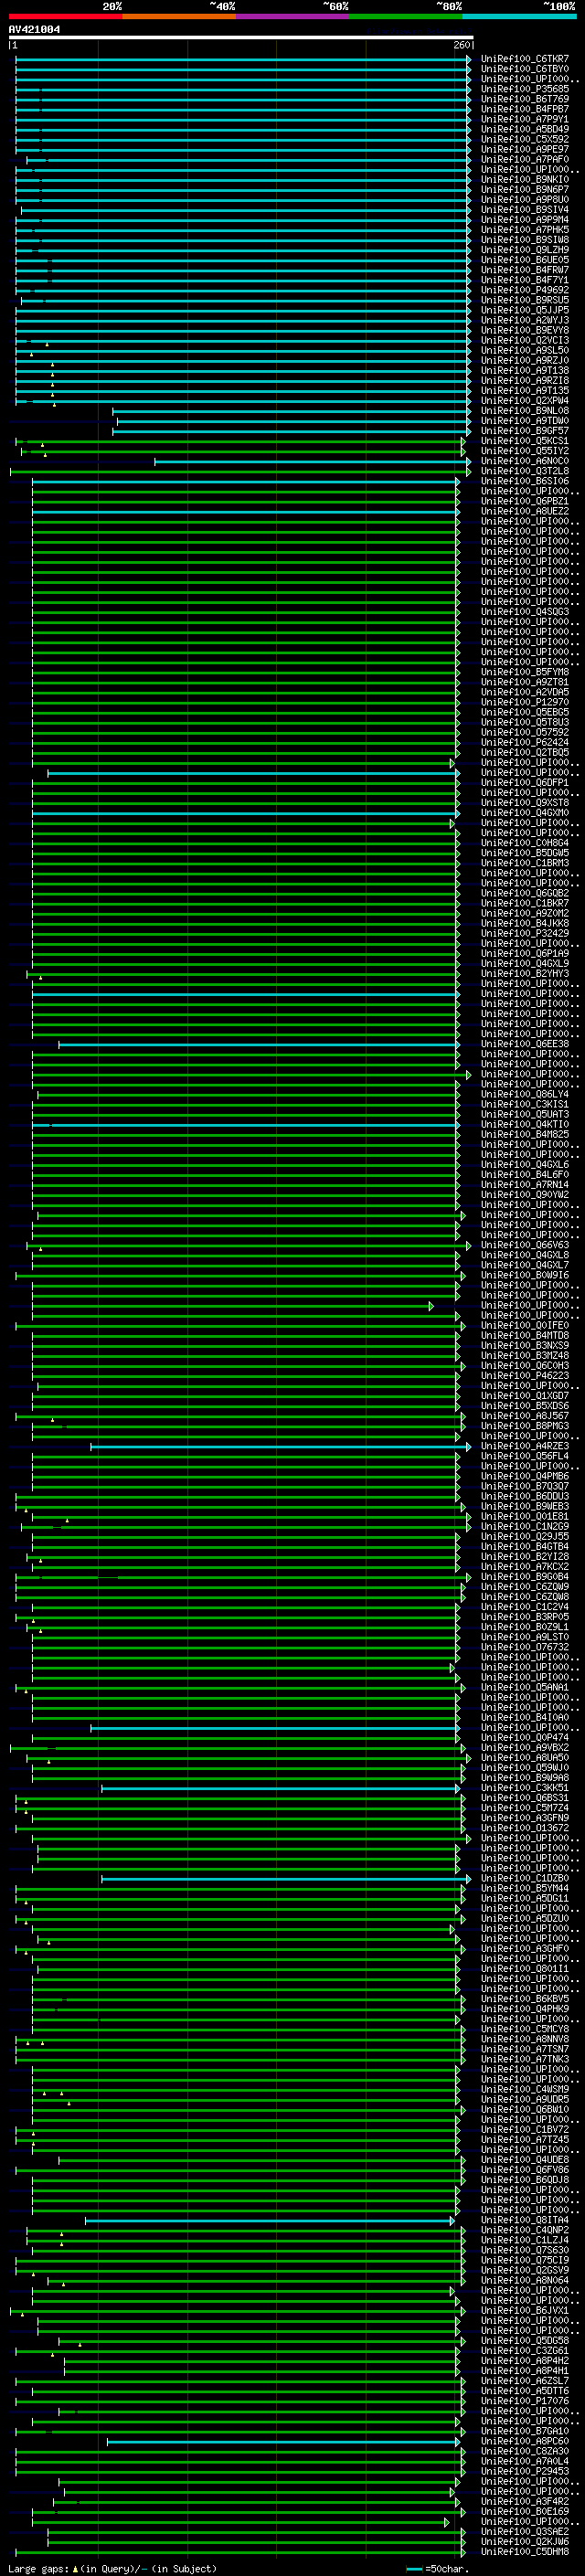The image size is (585, 2576).
Task: Select hit label UniRef100_Q2XPW4
Action: click(525, 401)
